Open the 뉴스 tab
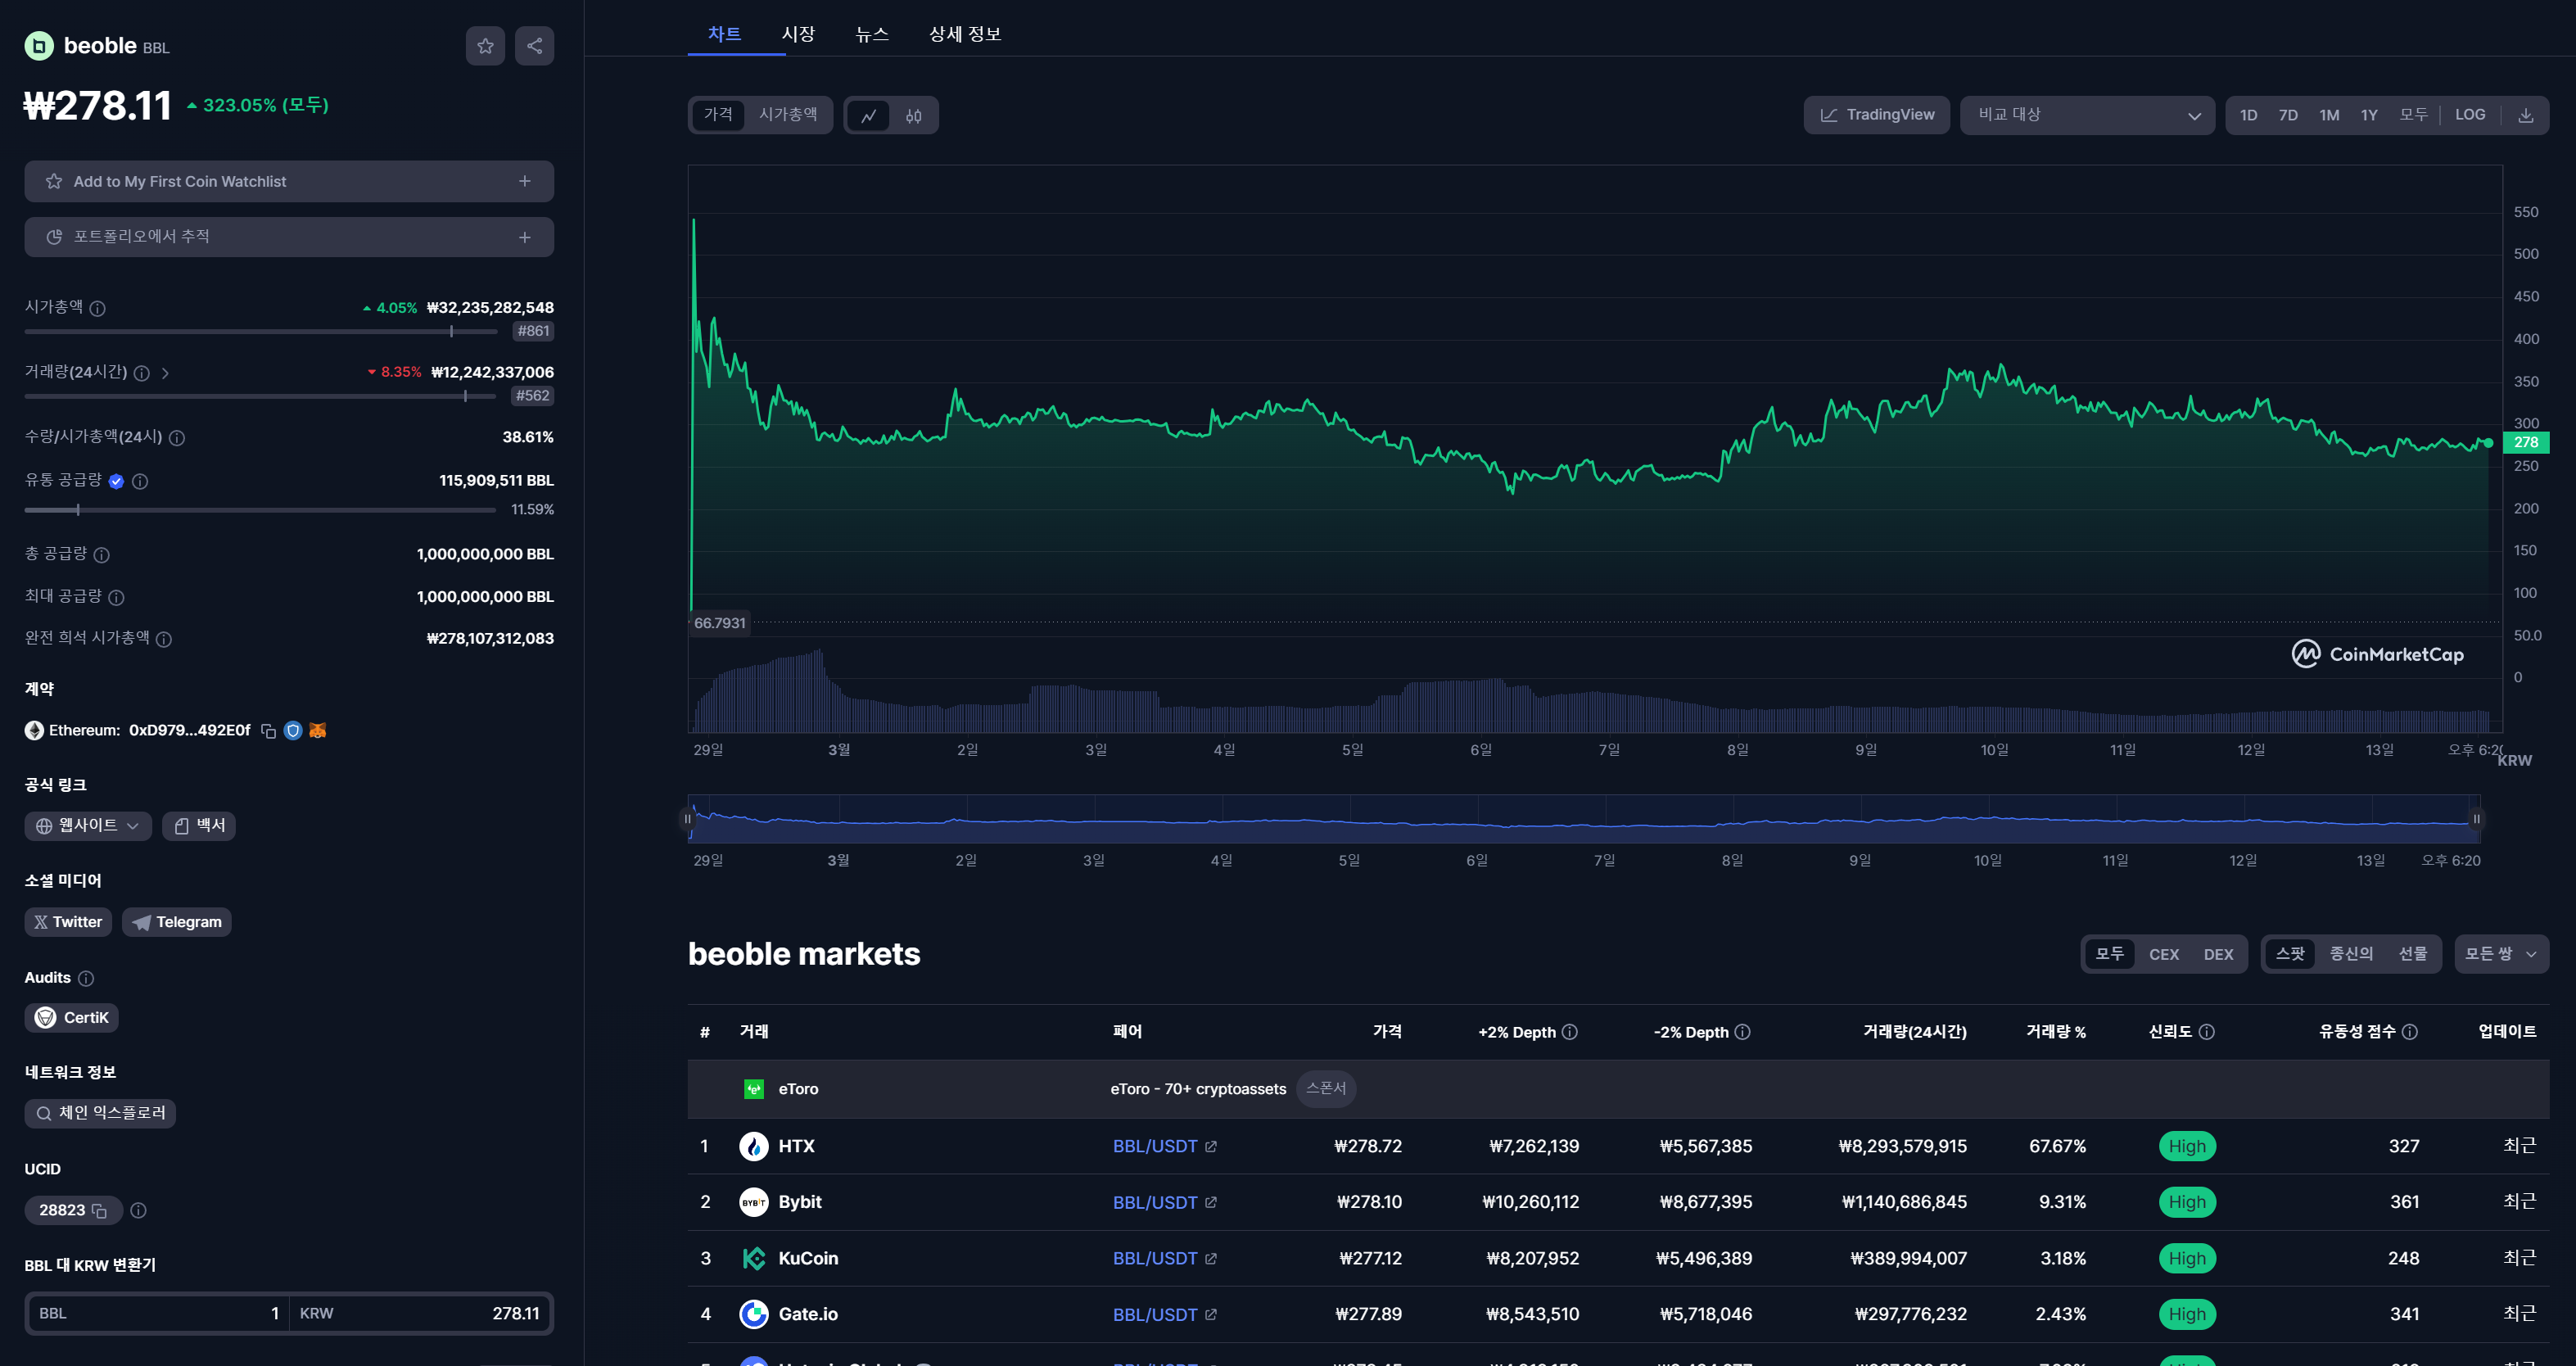2576x1366 pixels. coord(871,34)
